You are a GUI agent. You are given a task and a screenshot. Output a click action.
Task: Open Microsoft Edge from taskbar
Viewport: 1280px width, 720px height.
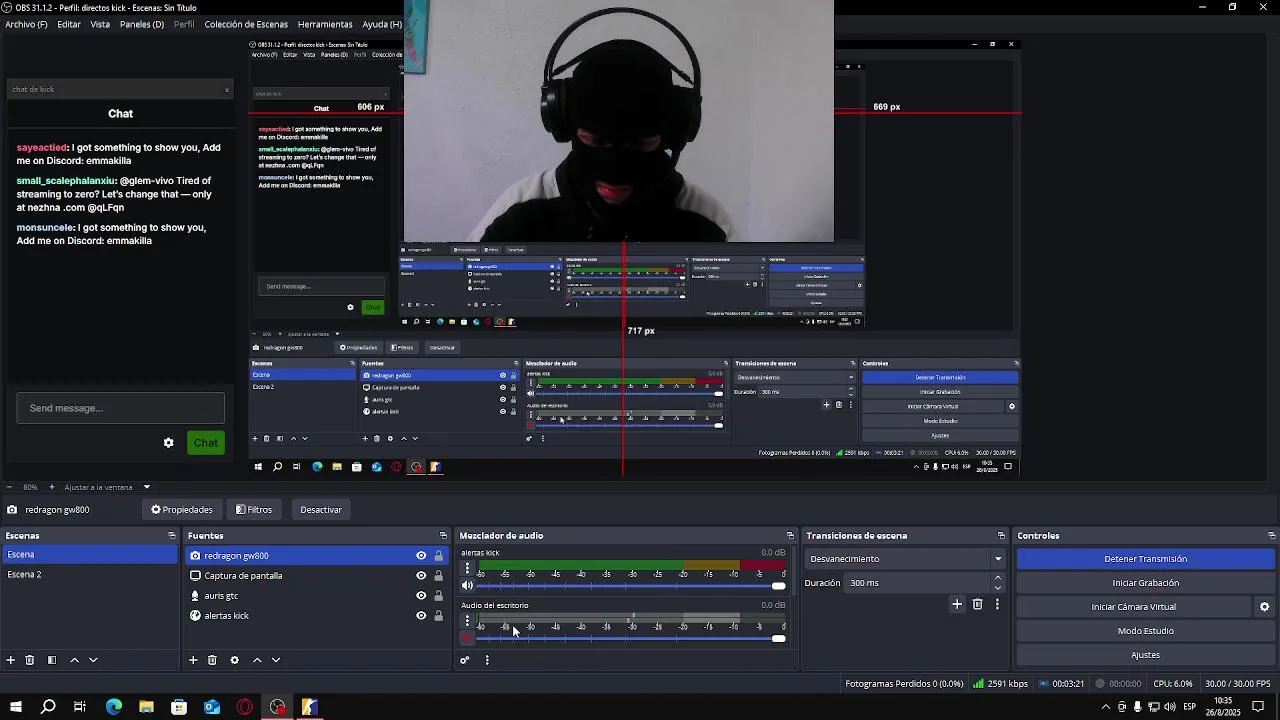pos(113,707)
